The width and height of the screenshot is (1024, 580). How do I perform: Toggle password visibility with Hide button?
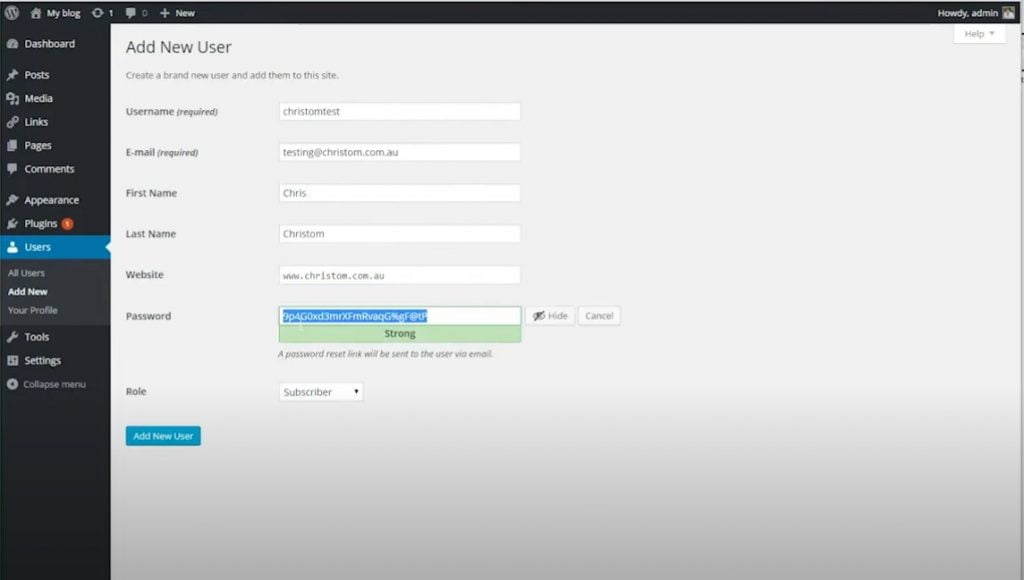550,316
